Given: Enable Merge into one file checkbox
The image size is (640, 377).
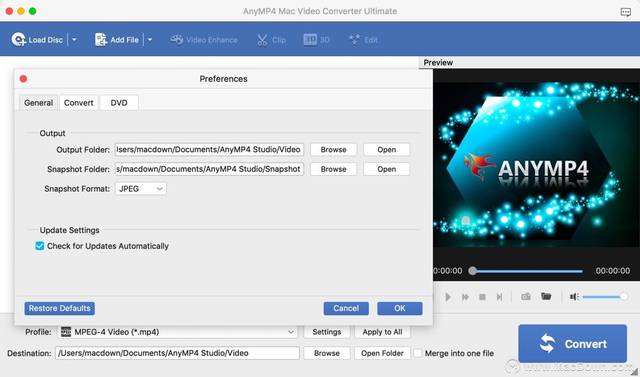Looking at the screenshot, I should pyautogui.click(x=418, y=353).
